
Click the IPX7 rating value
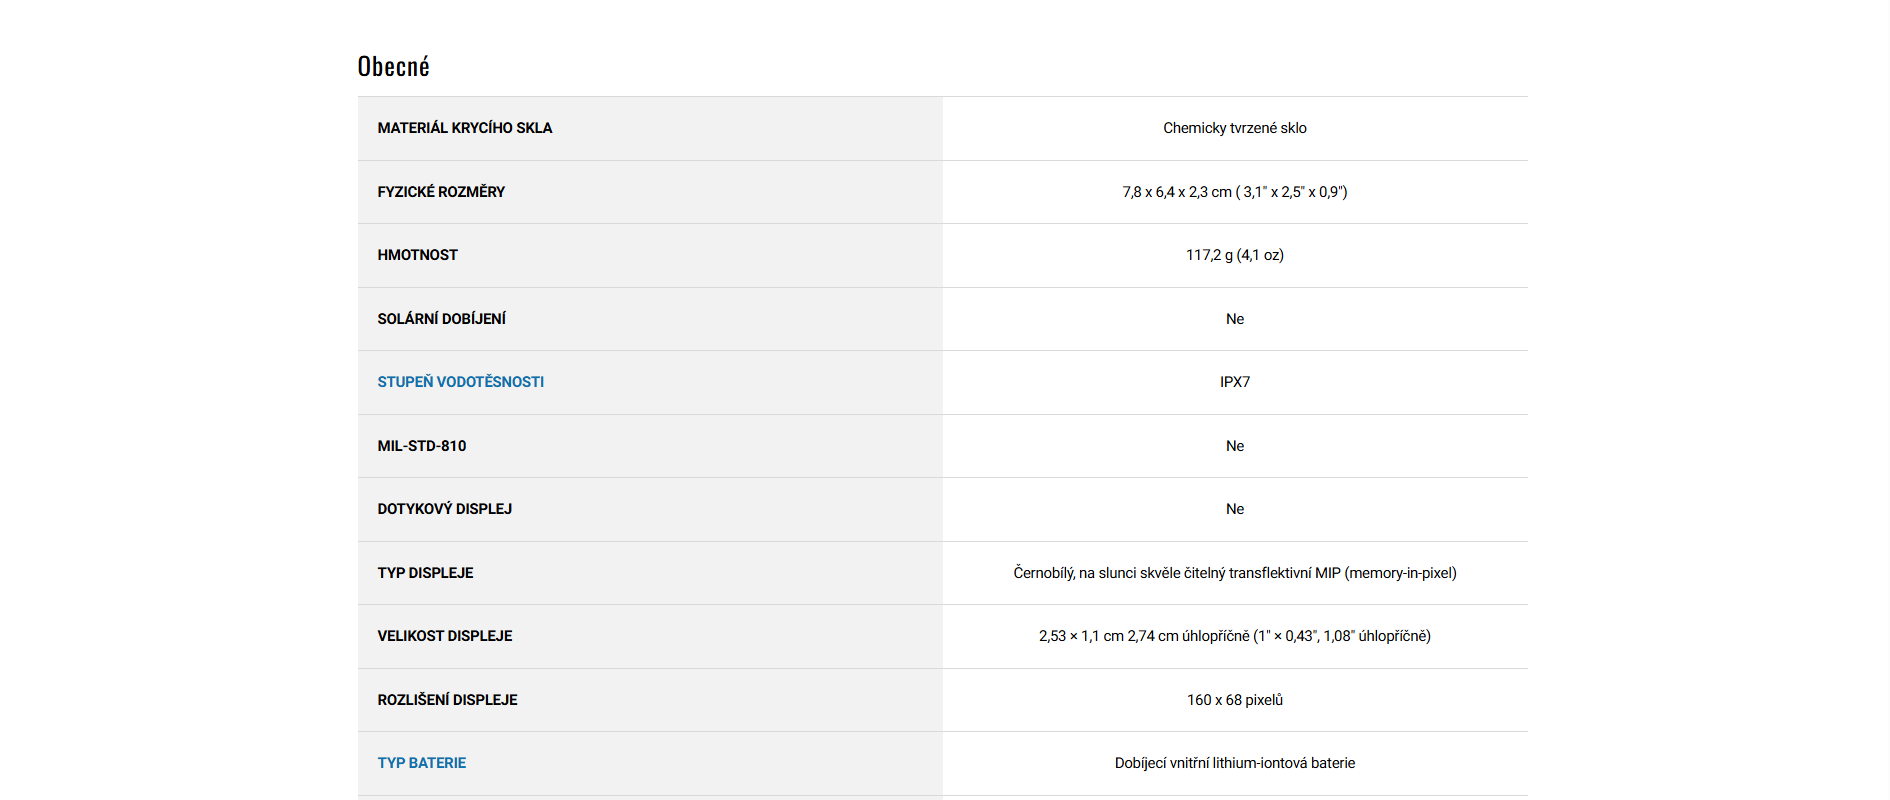point(1234,382)
